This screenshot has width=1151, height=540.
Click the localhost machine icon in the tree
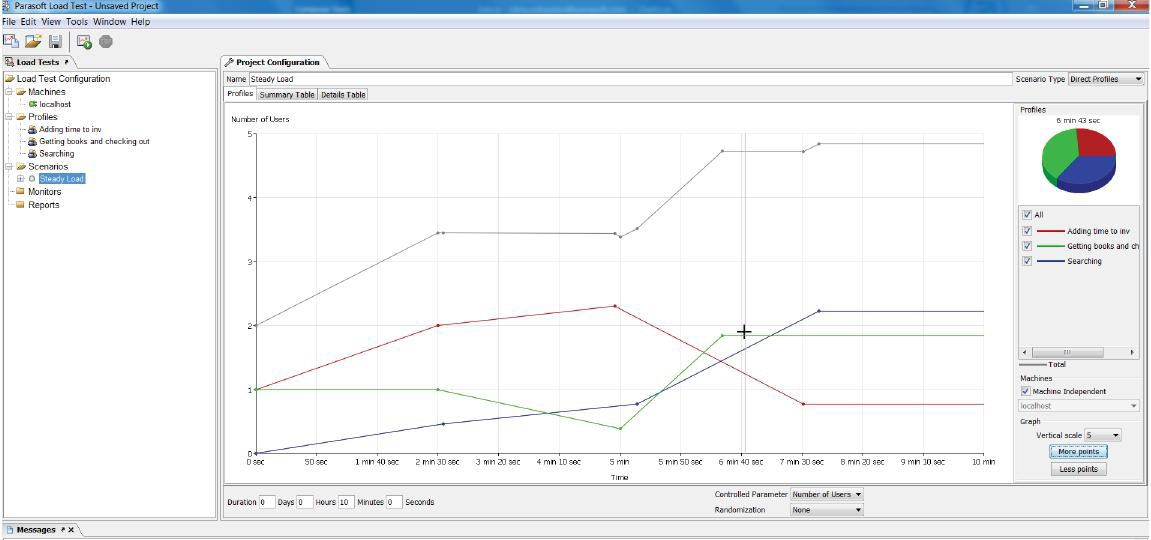click(x=33, y=104)
